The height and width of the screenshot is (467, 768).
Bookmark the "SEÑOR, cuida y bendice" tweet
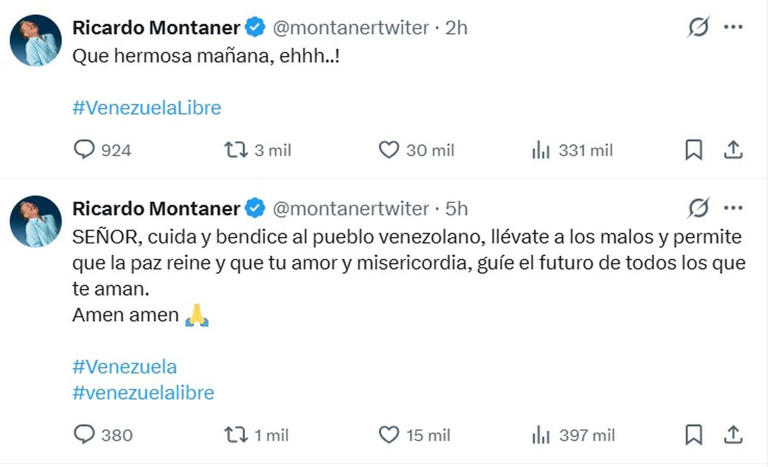click(693, 434)
